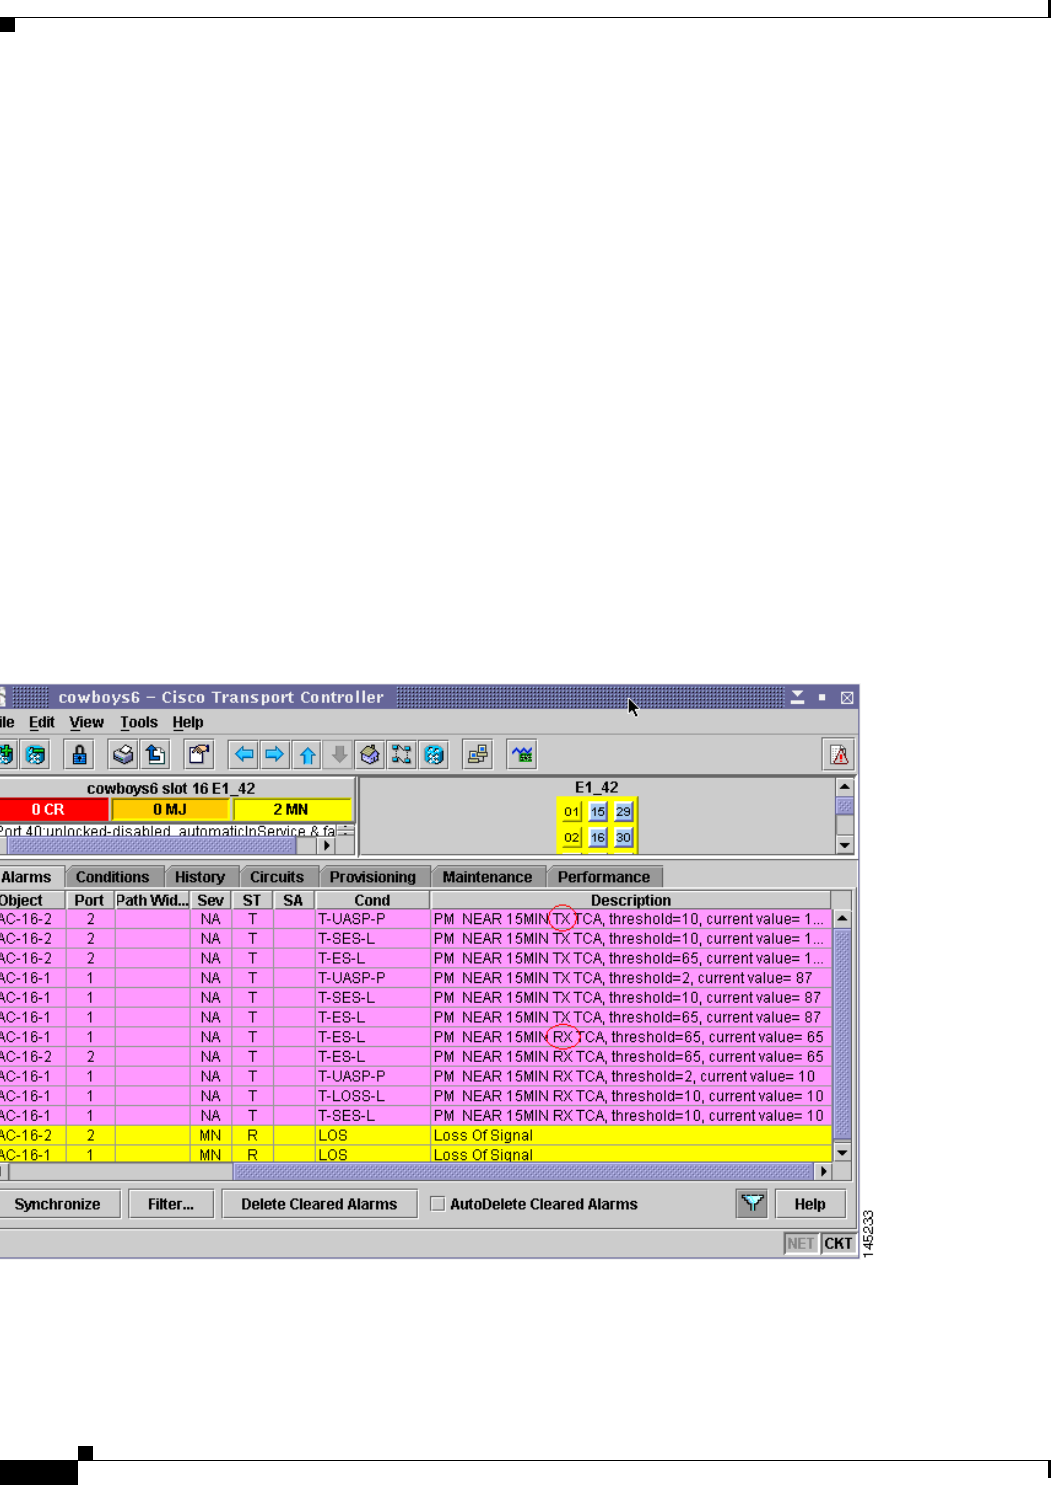
Task: Open the View menu
Action: (x=86, y=722)
